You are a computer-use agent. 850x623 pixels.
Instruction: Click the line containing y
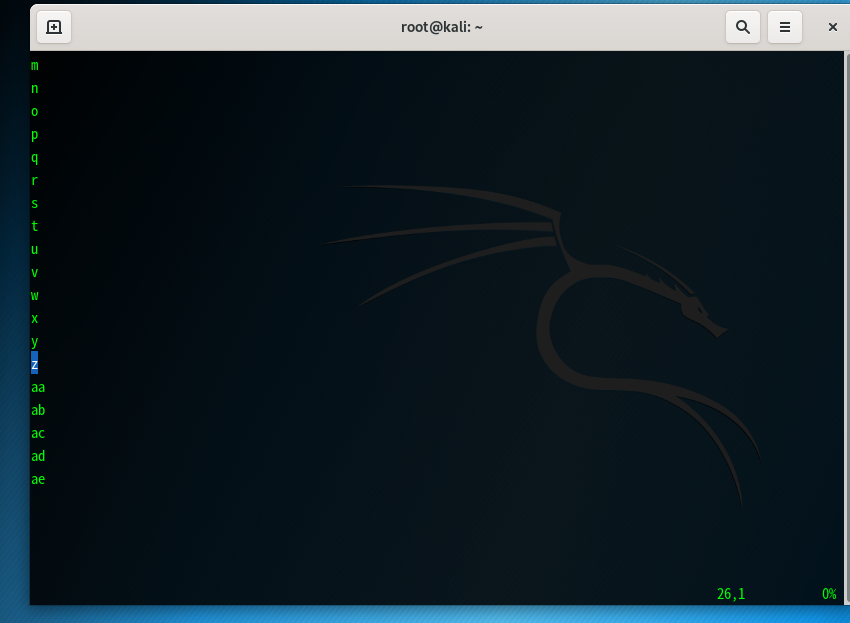(x=35, y=342)
